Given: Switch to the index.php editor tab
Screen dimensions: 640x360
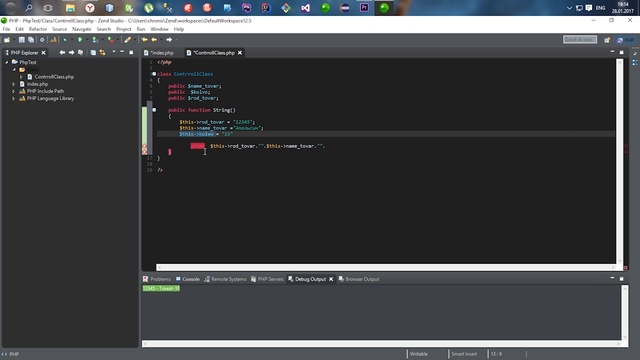Looking at the screenshot, I should click(159, 53).
